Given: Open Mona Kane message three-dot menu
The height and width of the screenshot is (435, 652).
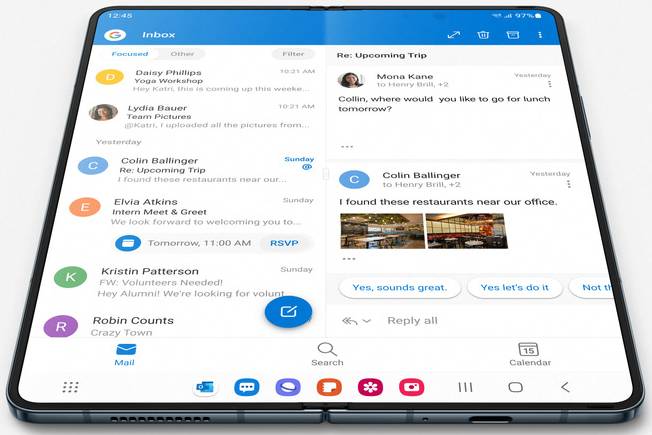Looking at the screenshot, I should pyautogui.click(x=549, y=84).
